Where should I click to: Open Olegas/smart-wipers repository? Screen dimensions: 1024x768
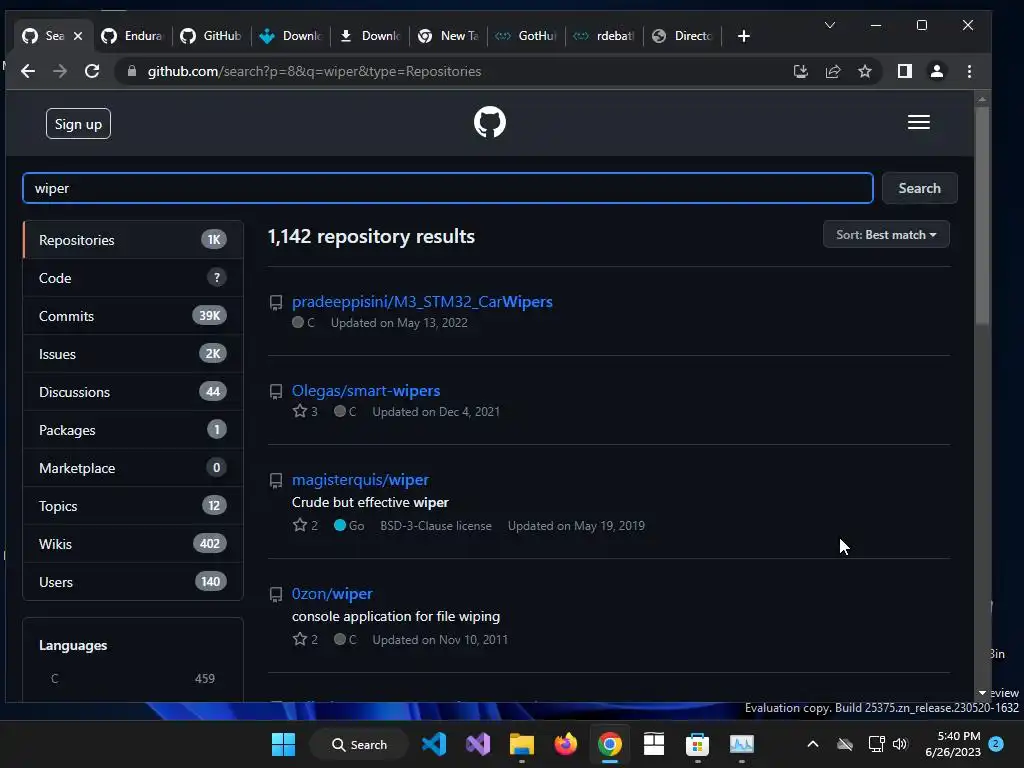(x=366, y=391)
